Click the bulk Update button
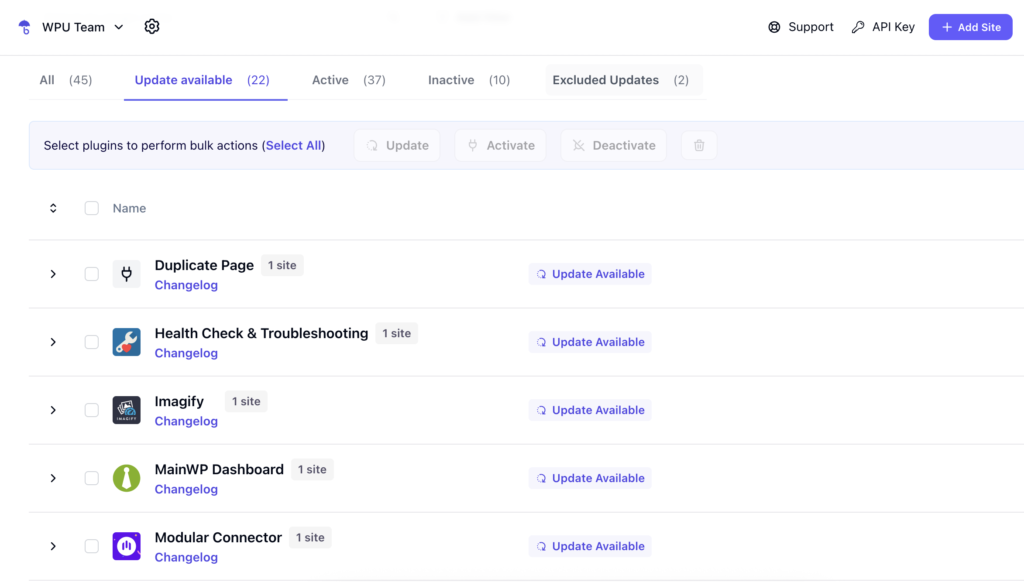1024x582 pixels. click(x=397, y=145)
